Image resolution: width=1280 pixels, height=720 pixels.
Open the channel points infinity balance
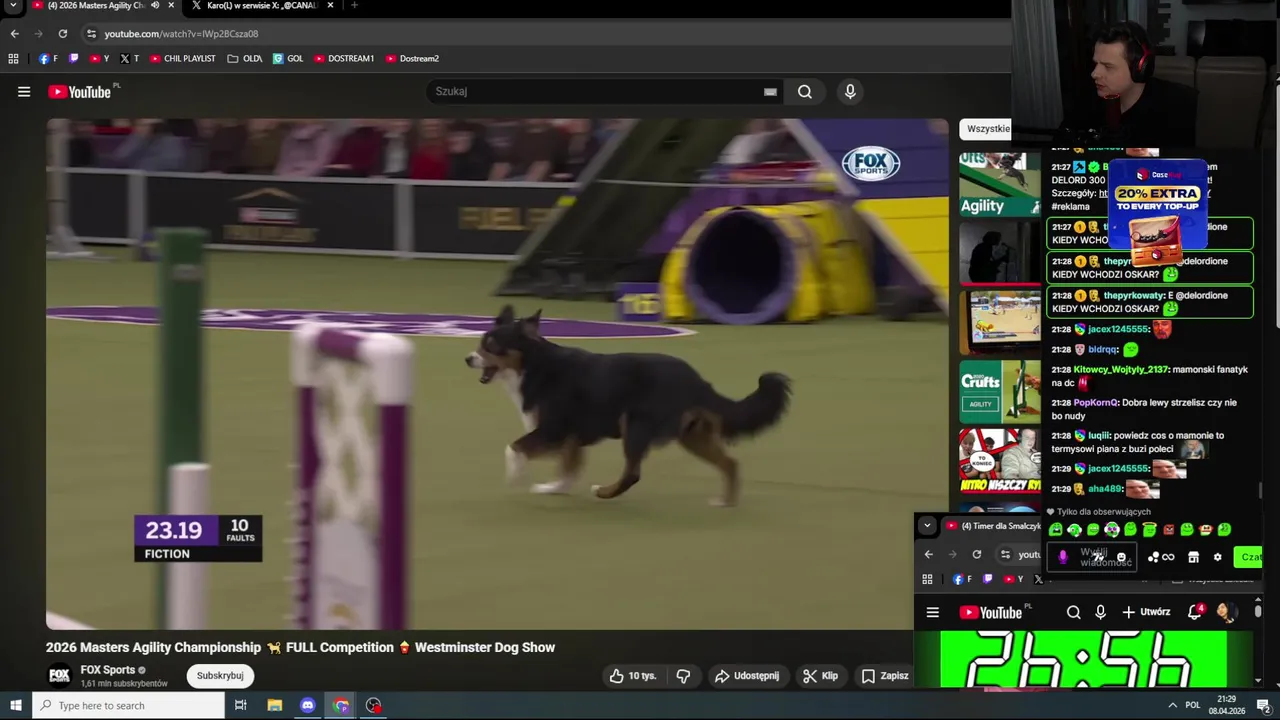coord(1161,558)
